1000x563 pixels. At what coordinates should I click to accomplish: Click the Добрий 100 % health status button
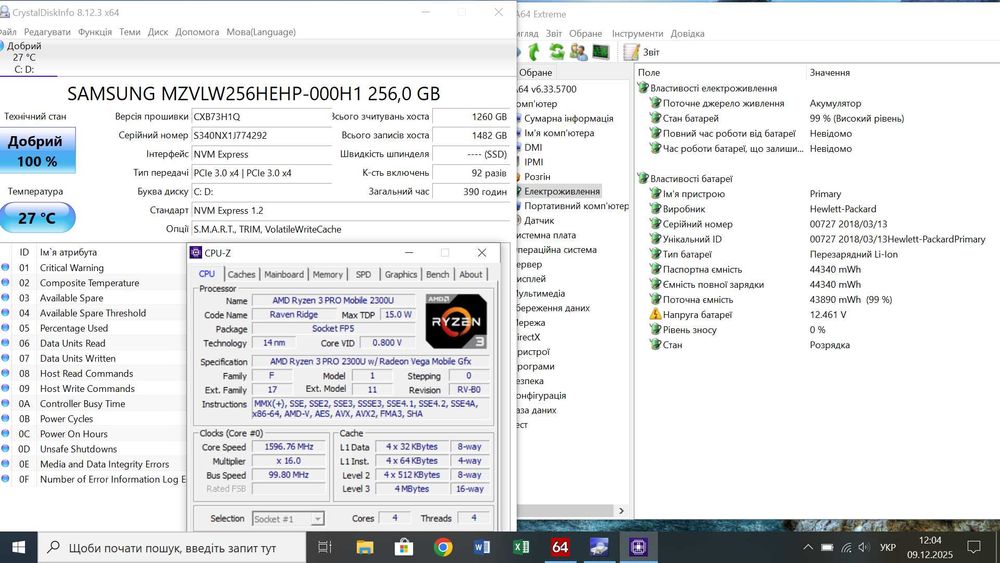pyautogui.click(x=37, y=150)
